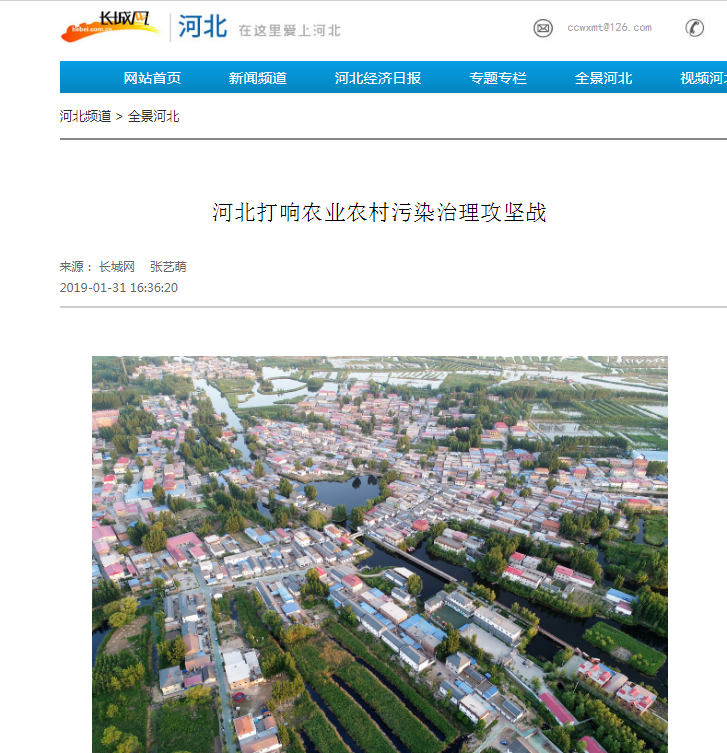Go to the 新闻频道 navigation tab
The height and width of the screenshot is (753, 727).
(257, 78)
